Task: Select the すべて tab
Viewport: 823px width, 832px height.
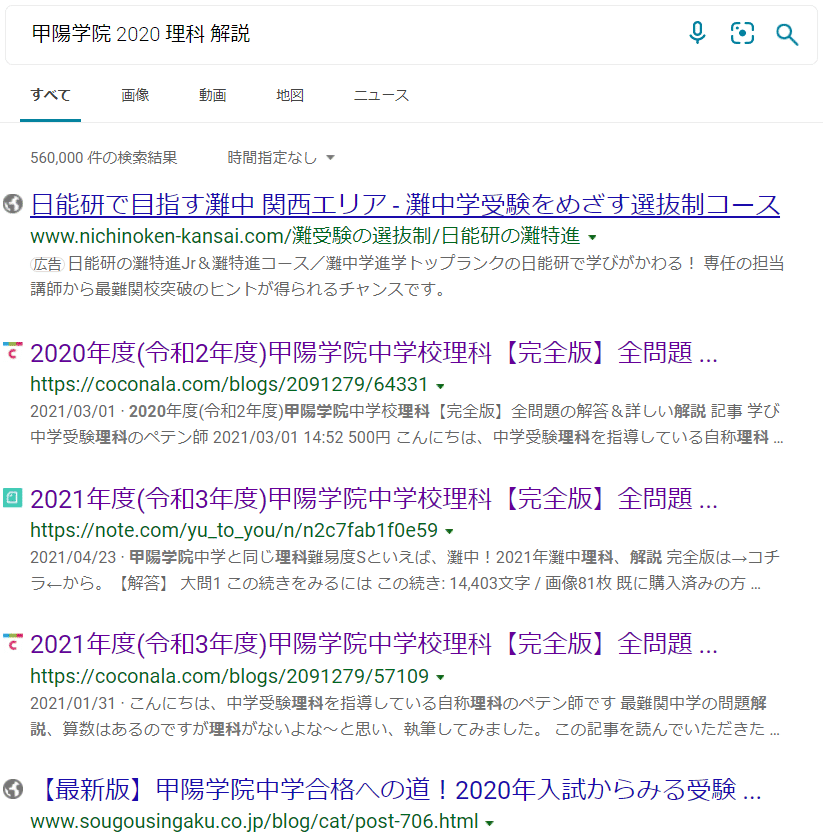Action: [x=50, y=96]
